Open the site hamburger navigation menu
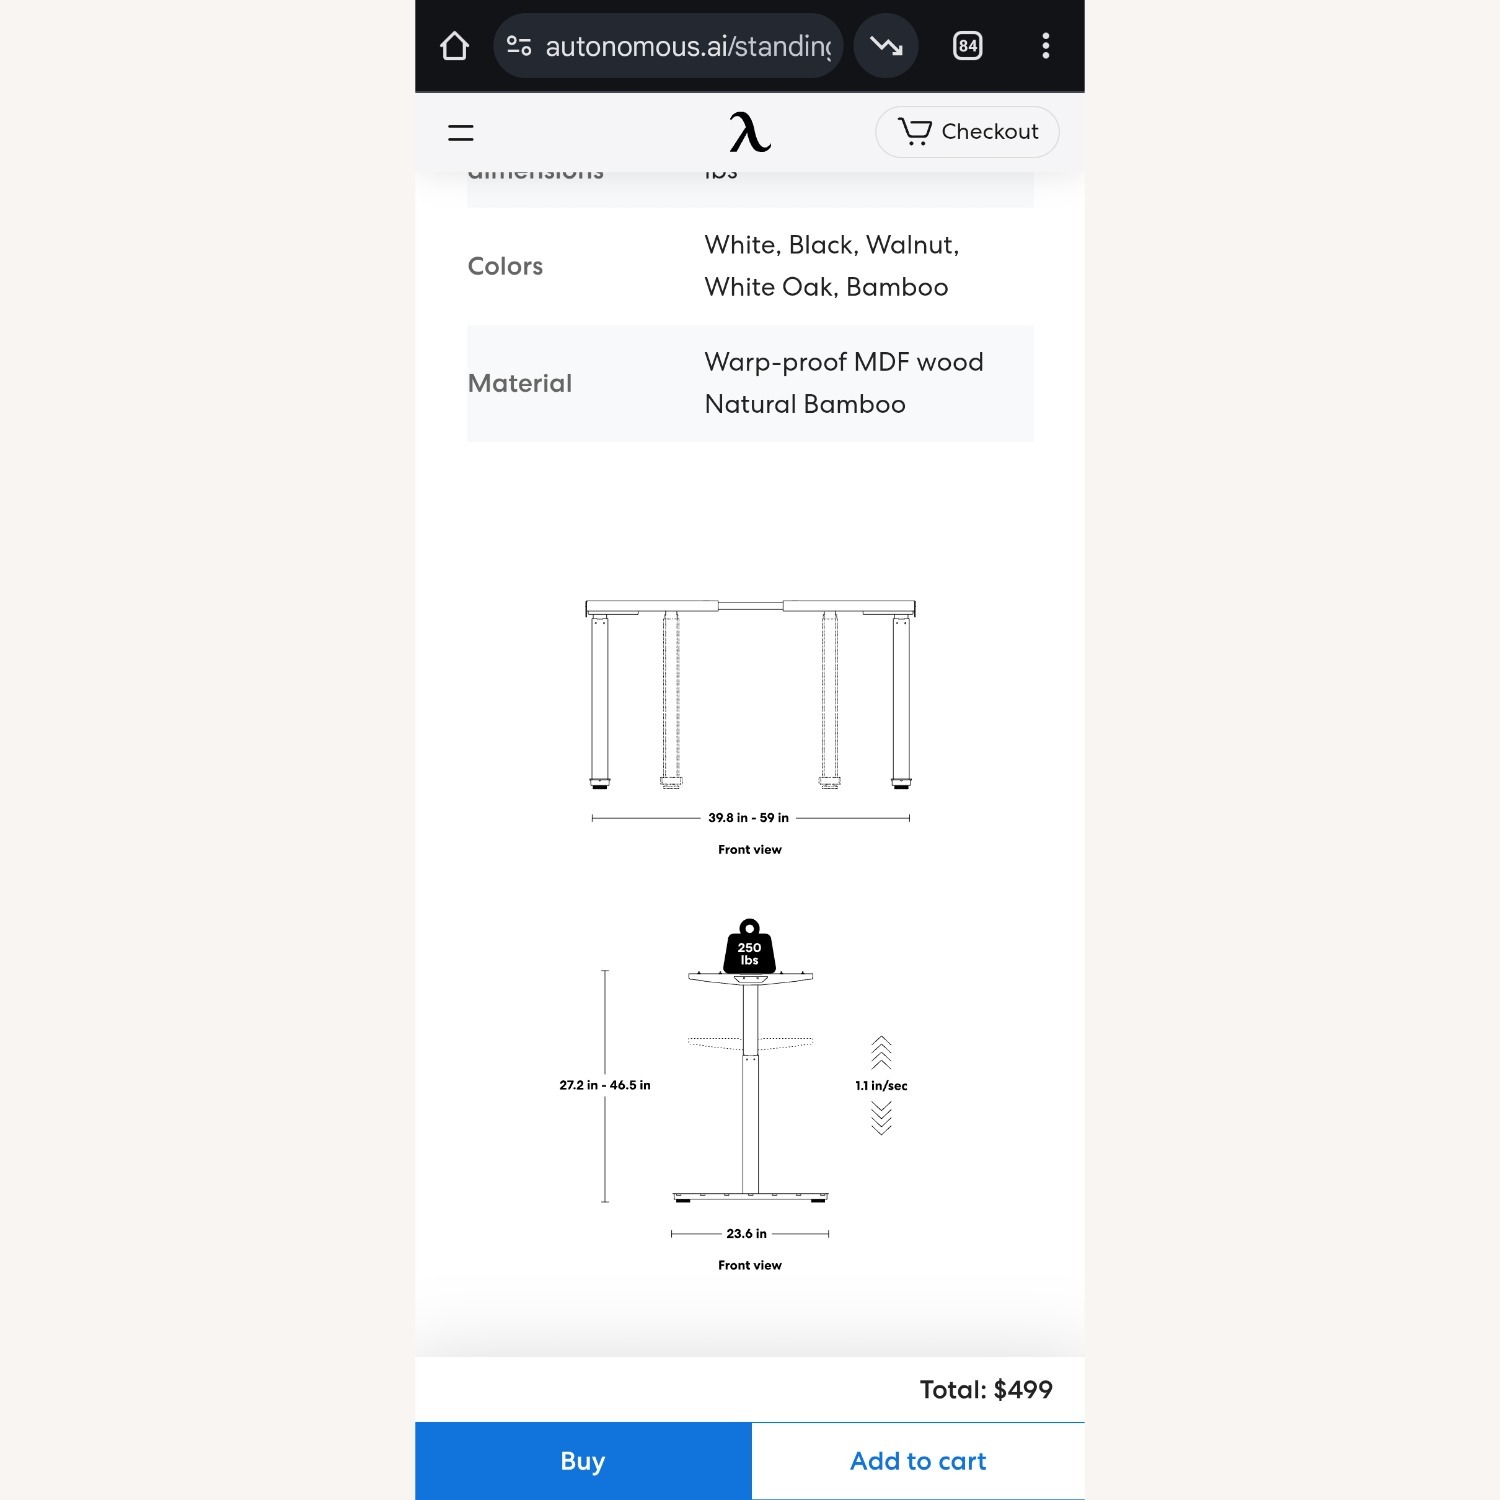1500x1500 pixels. [460, 133]
